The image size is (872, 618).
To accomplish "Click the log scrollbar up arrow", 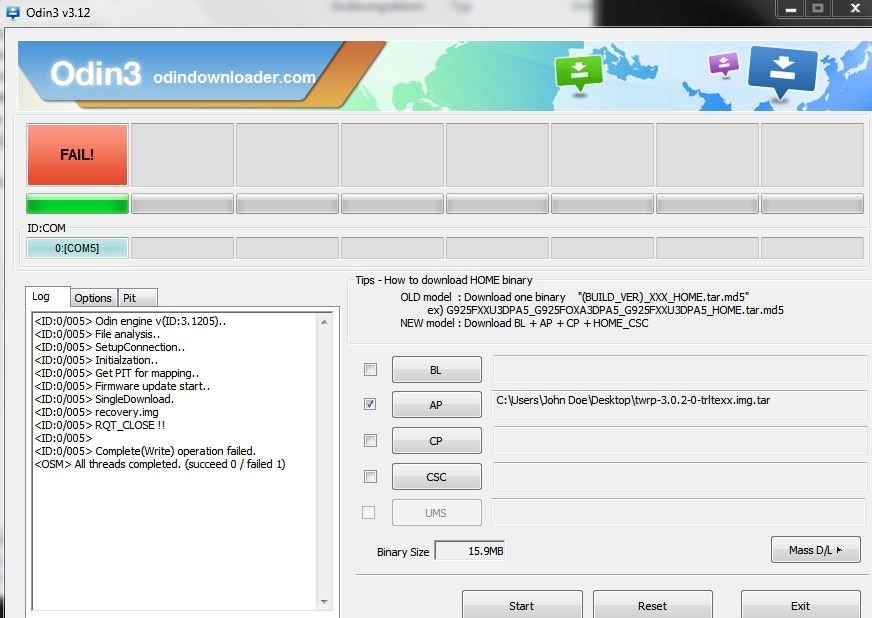I will pyautogui.click(x=324, y=322).
